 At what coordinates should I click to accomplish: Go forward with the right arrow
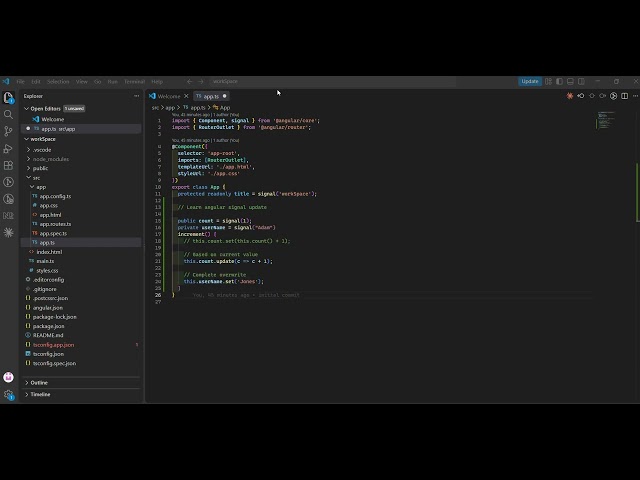[x=200, y=82]
